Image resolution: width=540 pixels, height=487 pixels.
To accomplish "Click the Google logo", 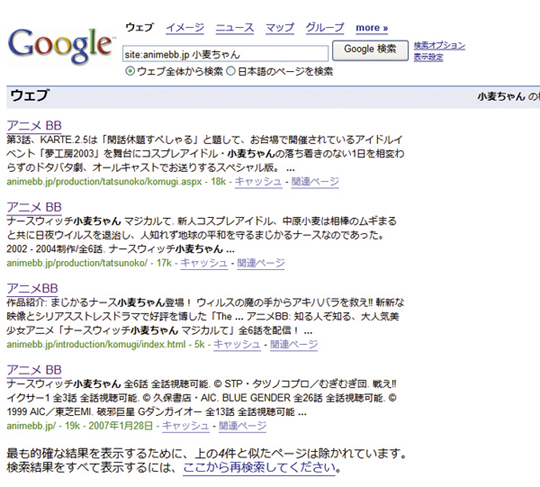I will (60, 45).
